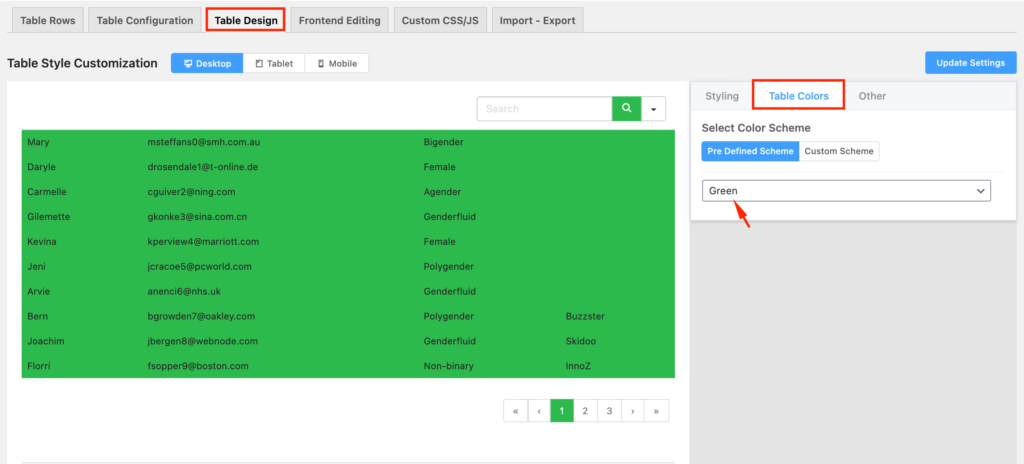
Task: Click the green search magnifier button
Action: [626, 109]
